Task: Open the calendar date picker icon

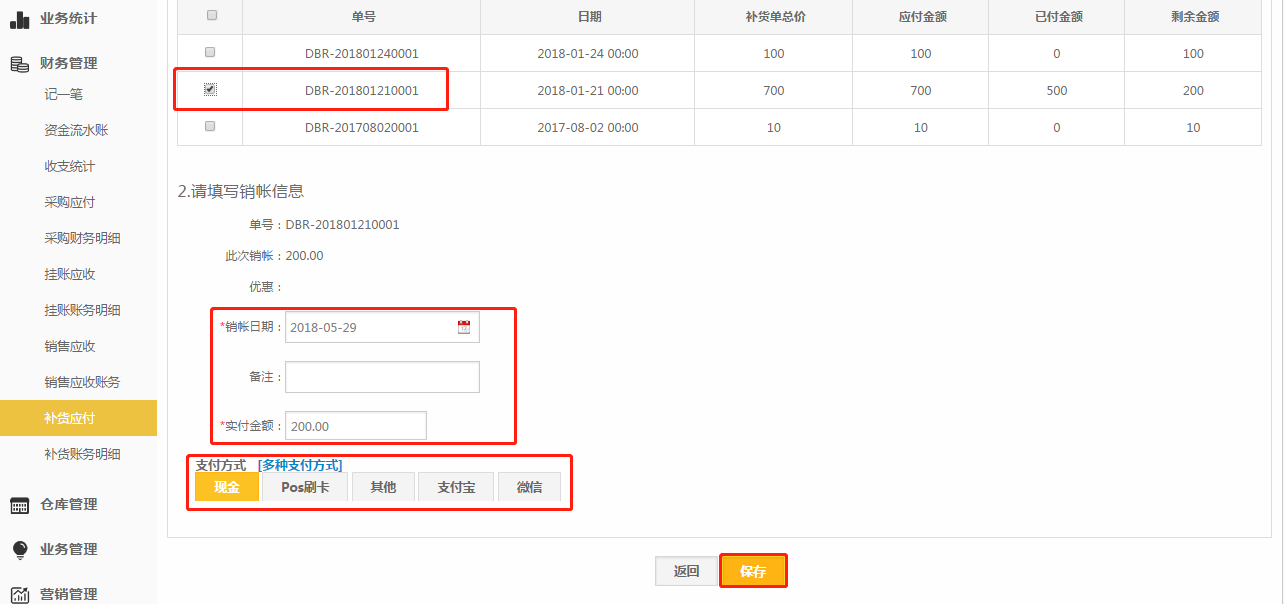Action: point(464,327)
